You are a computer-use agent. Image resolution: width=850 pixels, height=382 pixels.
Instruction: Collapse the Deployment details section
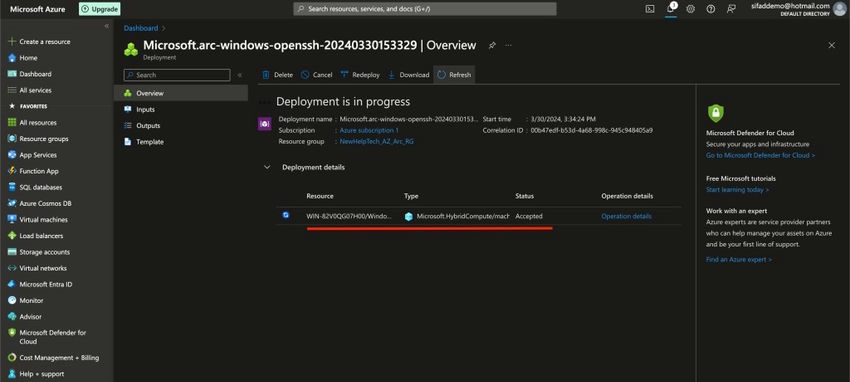tap(267, 167)
